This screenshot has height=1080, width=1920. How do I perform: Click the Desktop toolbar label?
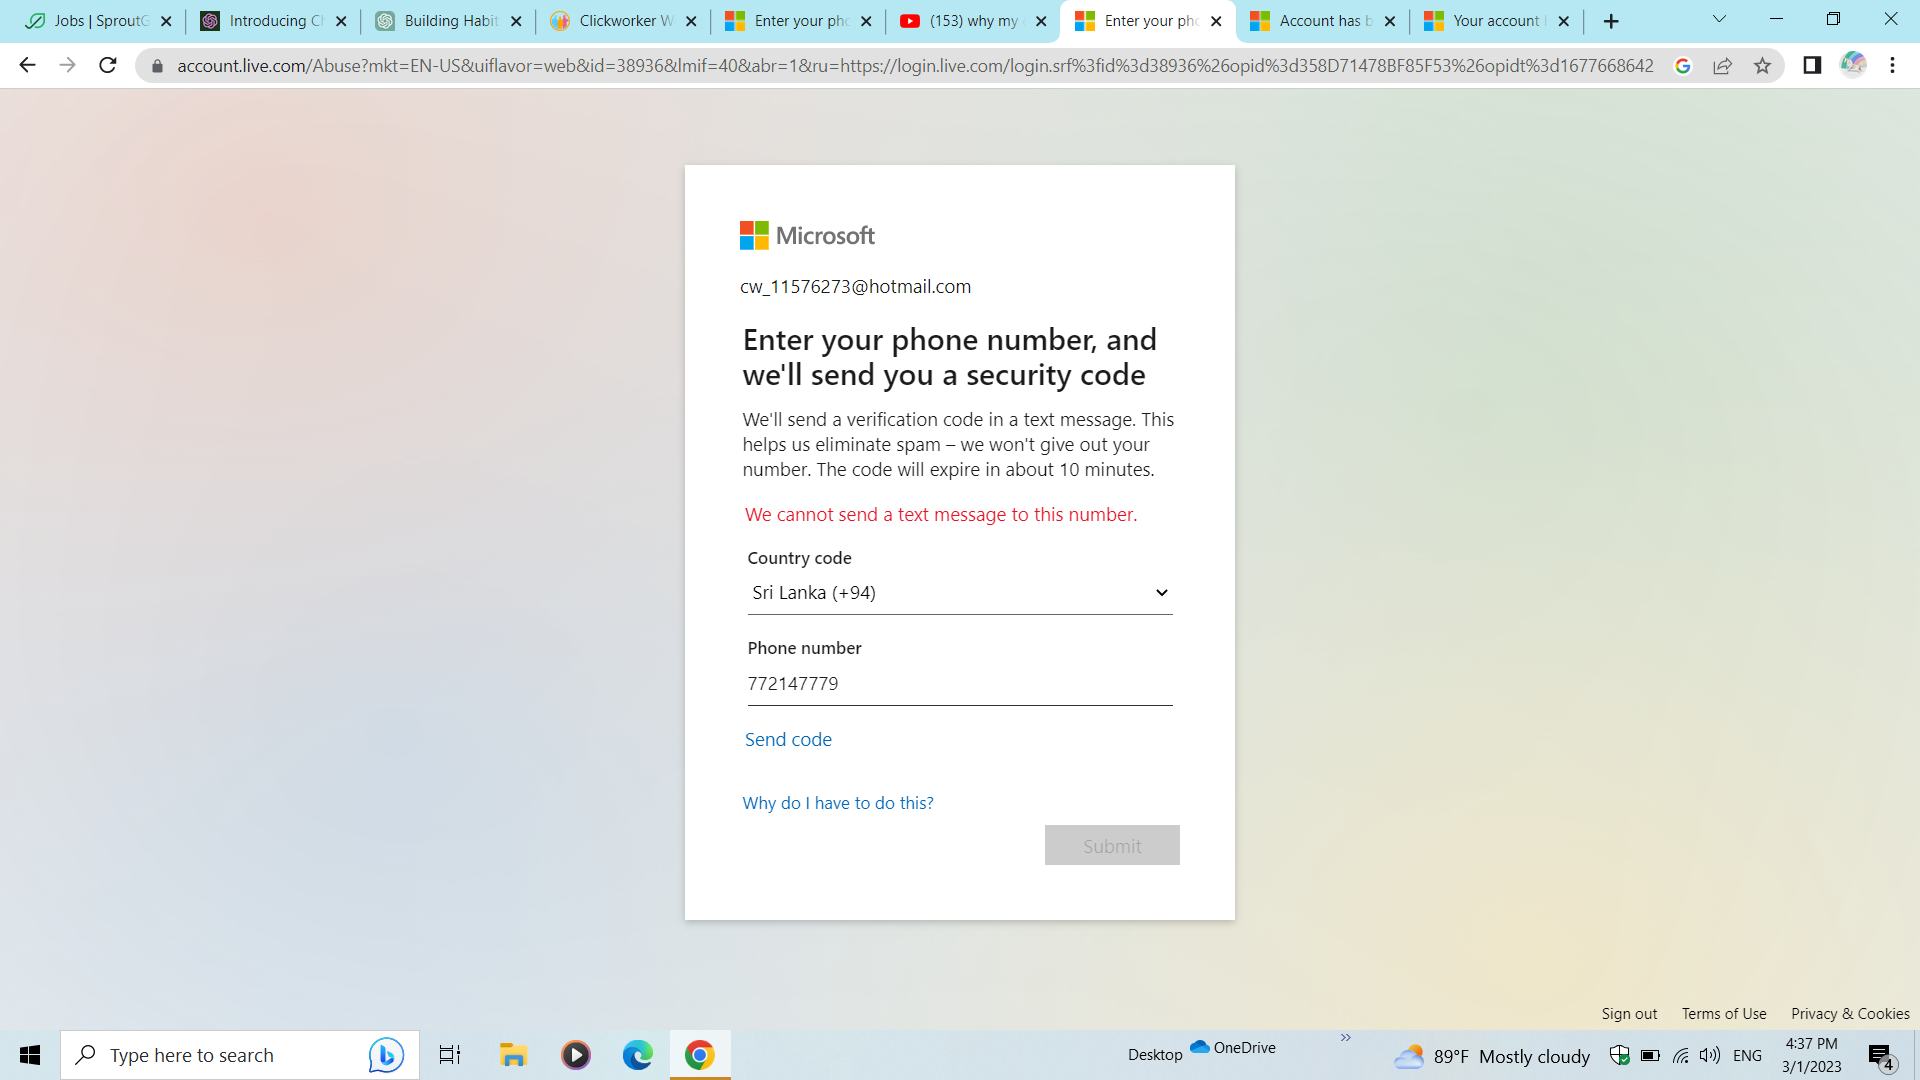[1155, 1055]
